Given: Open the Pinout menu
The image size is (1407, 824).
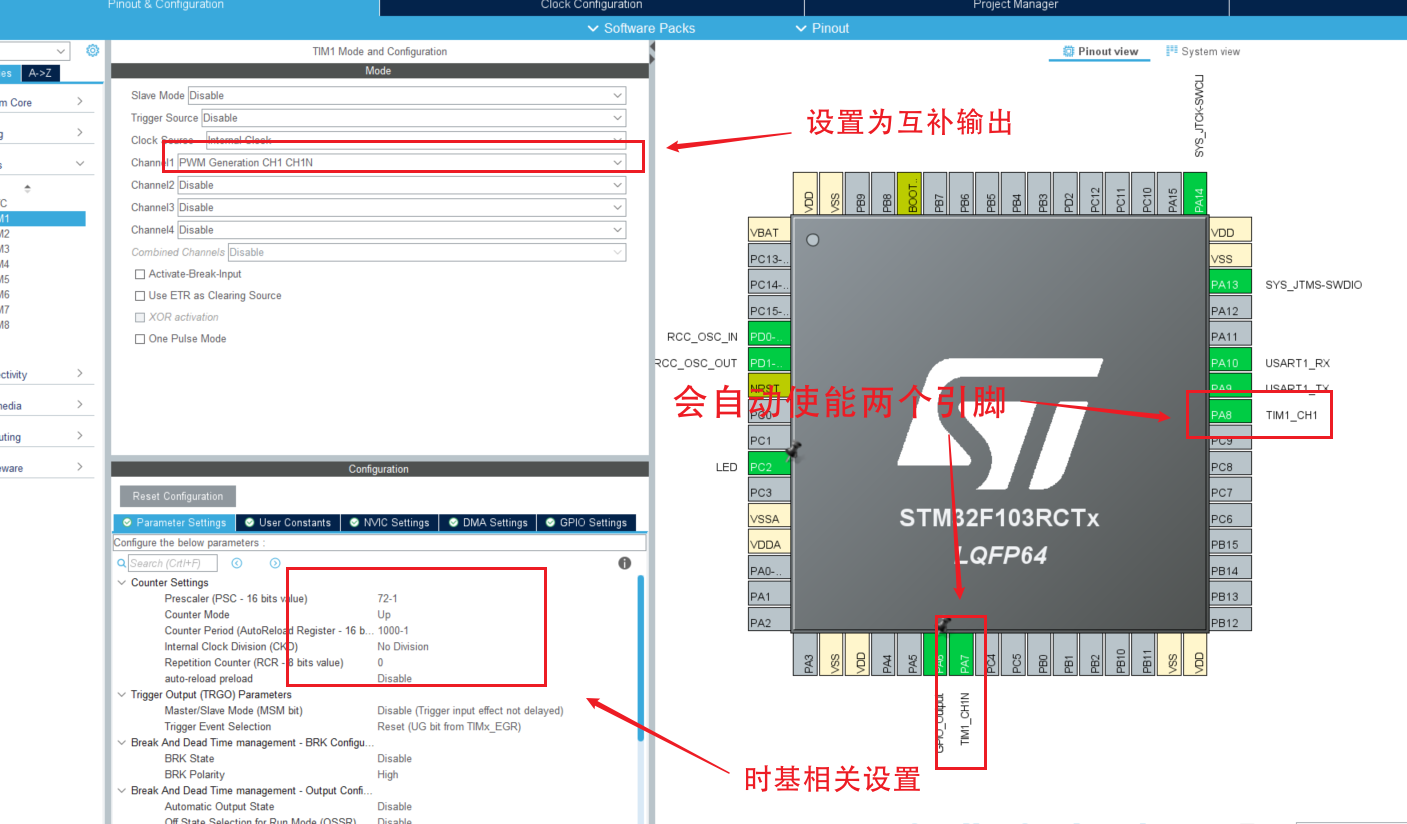Looking at the screenshot, I should 822,28.
